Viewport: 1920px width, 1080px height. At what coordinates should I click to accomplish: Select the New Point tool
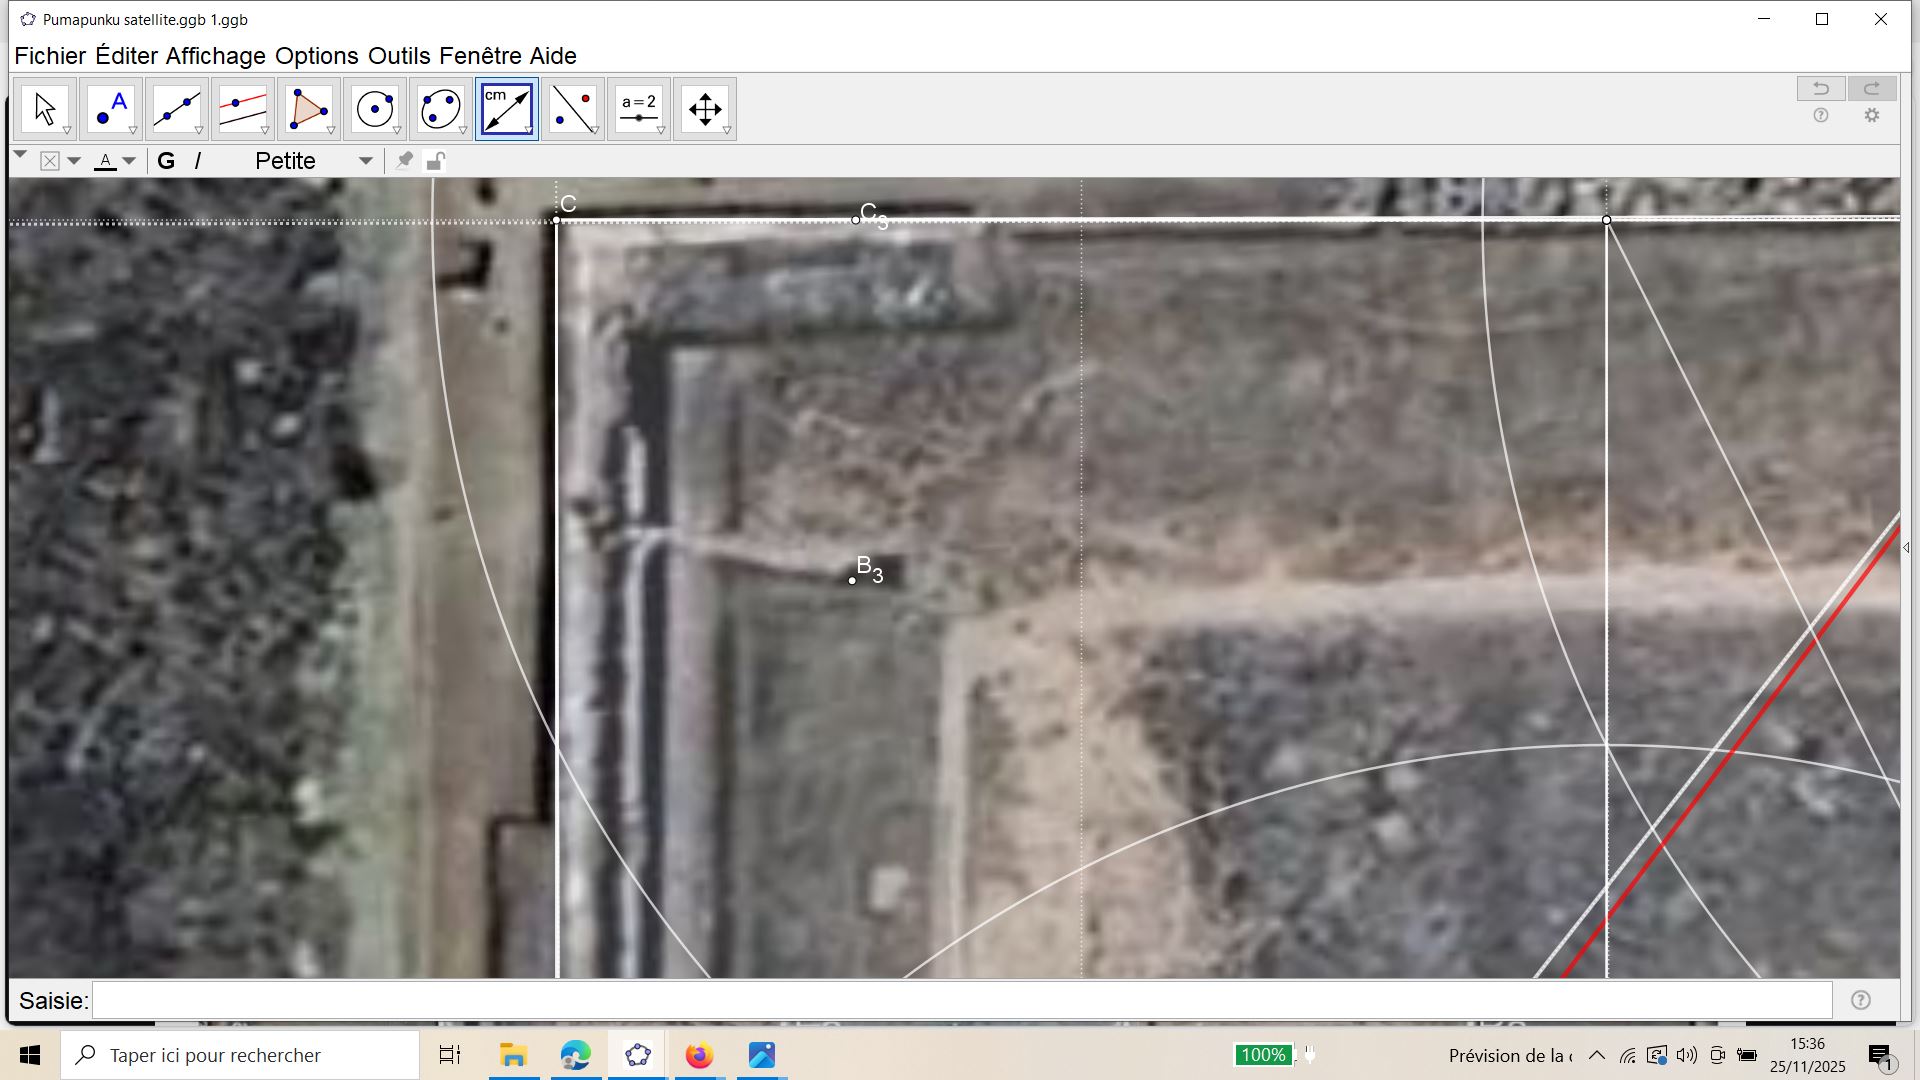coord(110,108)
